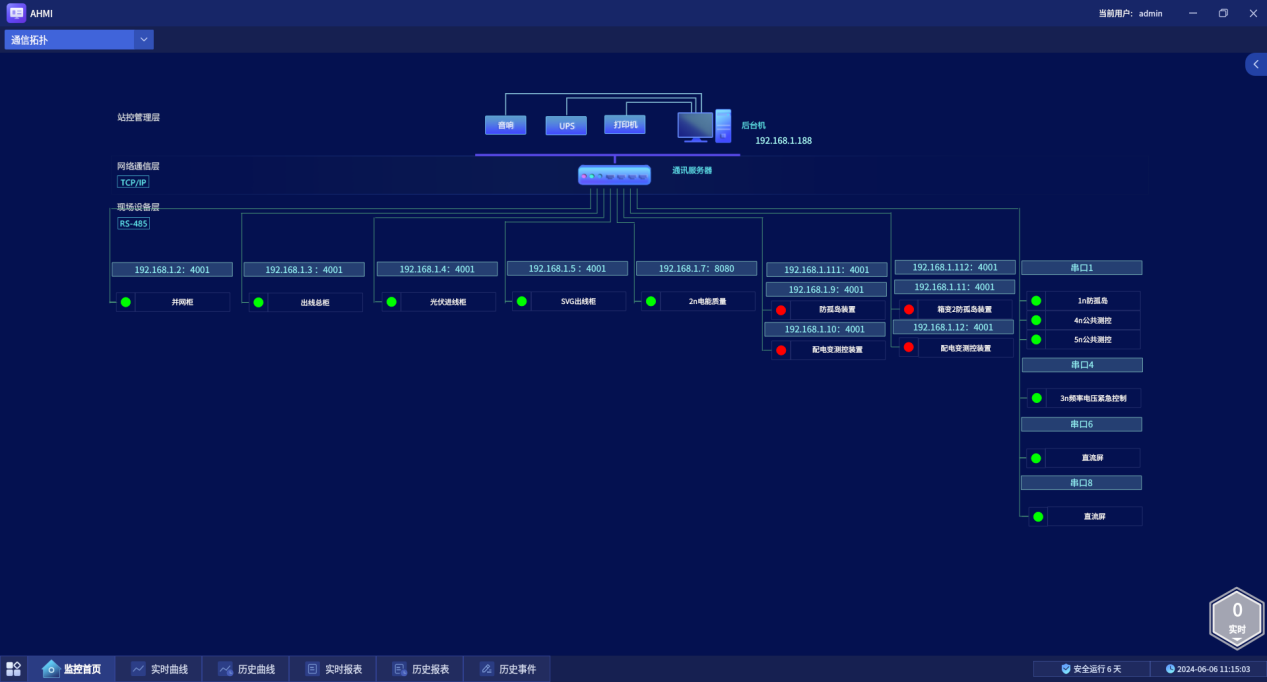The height and width of the screenshot is (682, 1267).
Task: Open the 通信拓扑 dropdown arrow
Action: (x=144, y=40)
